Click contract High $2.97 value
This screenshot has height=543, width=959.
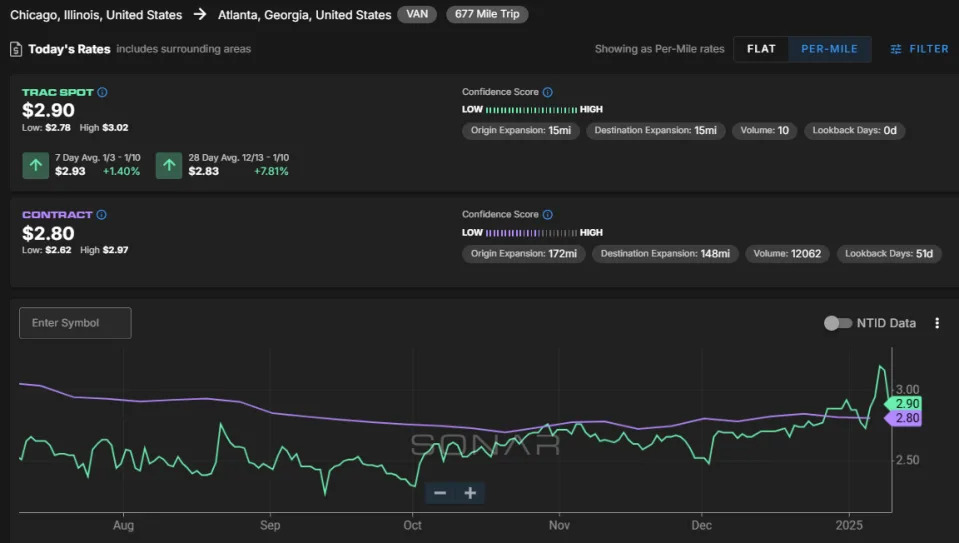[x=116, y=250]
